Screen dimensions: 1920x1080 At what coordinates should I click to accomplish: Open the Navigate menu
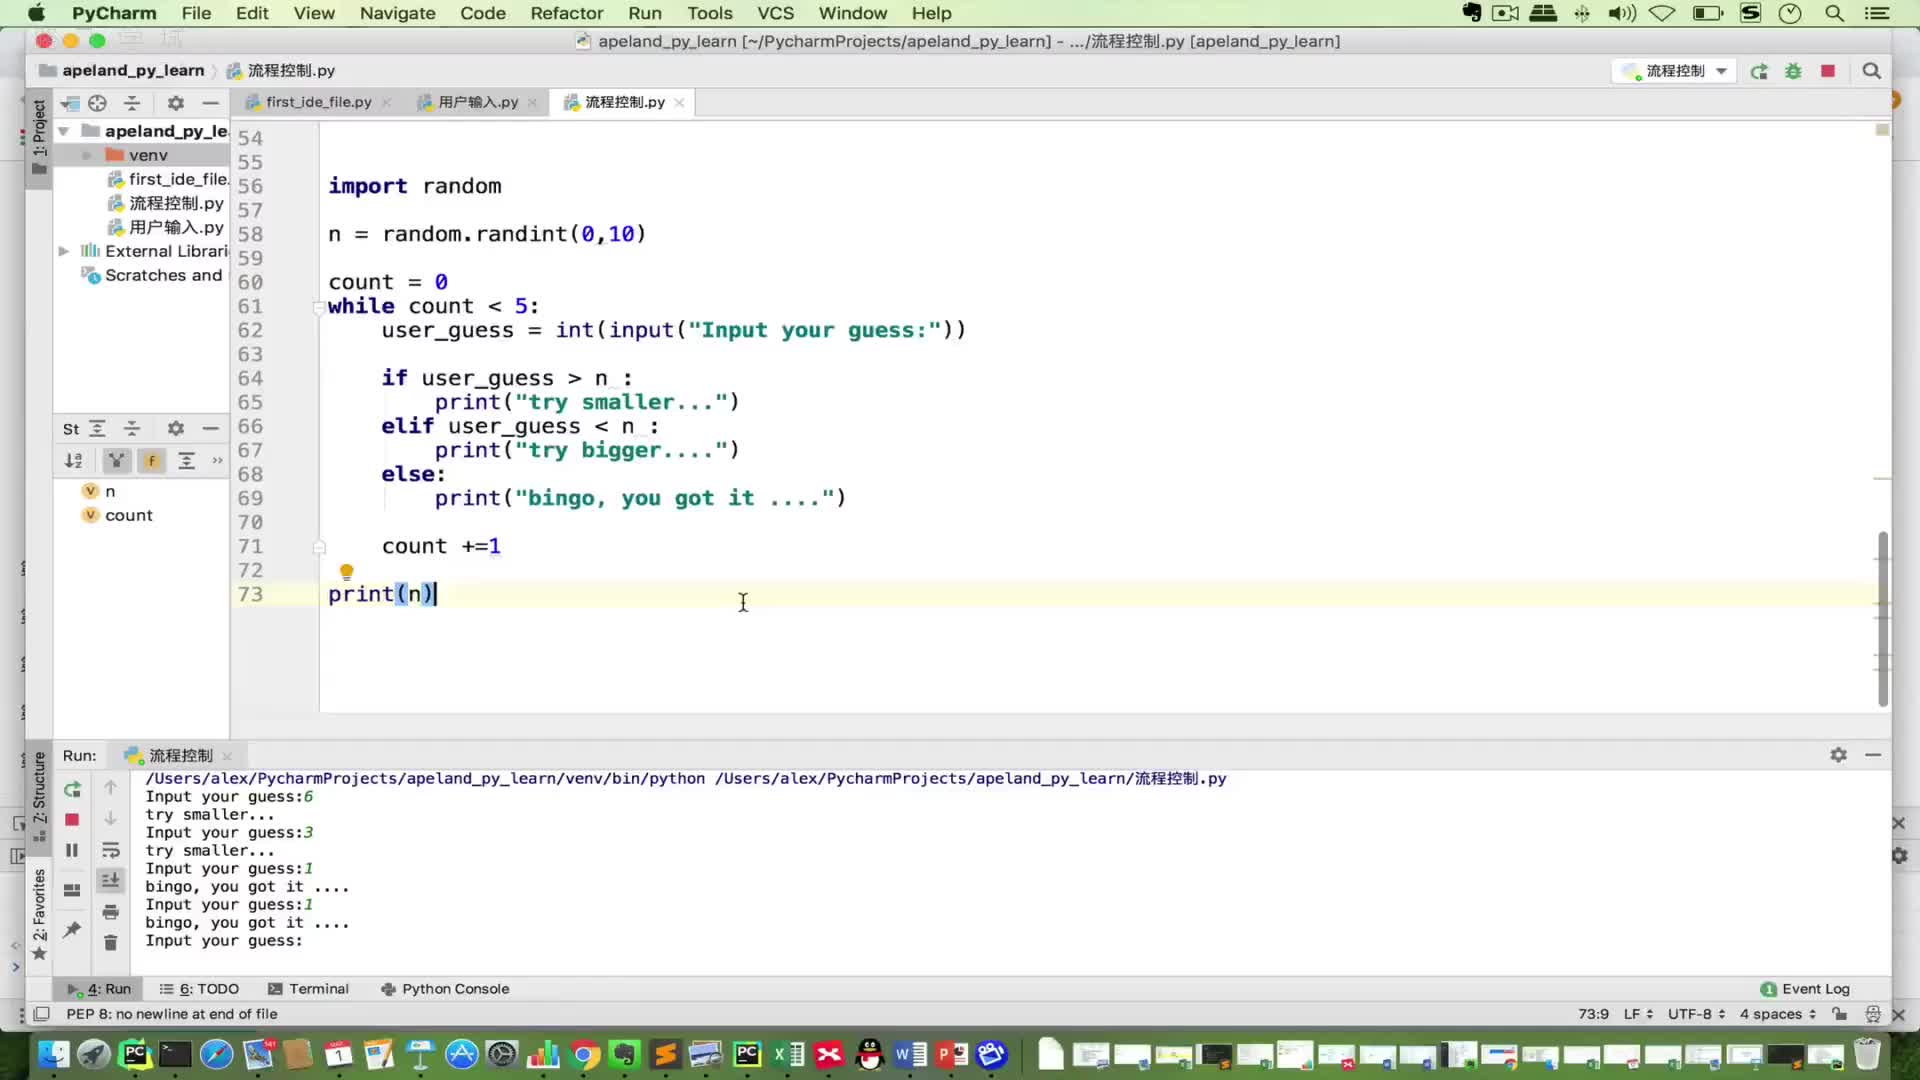[397, 13]
